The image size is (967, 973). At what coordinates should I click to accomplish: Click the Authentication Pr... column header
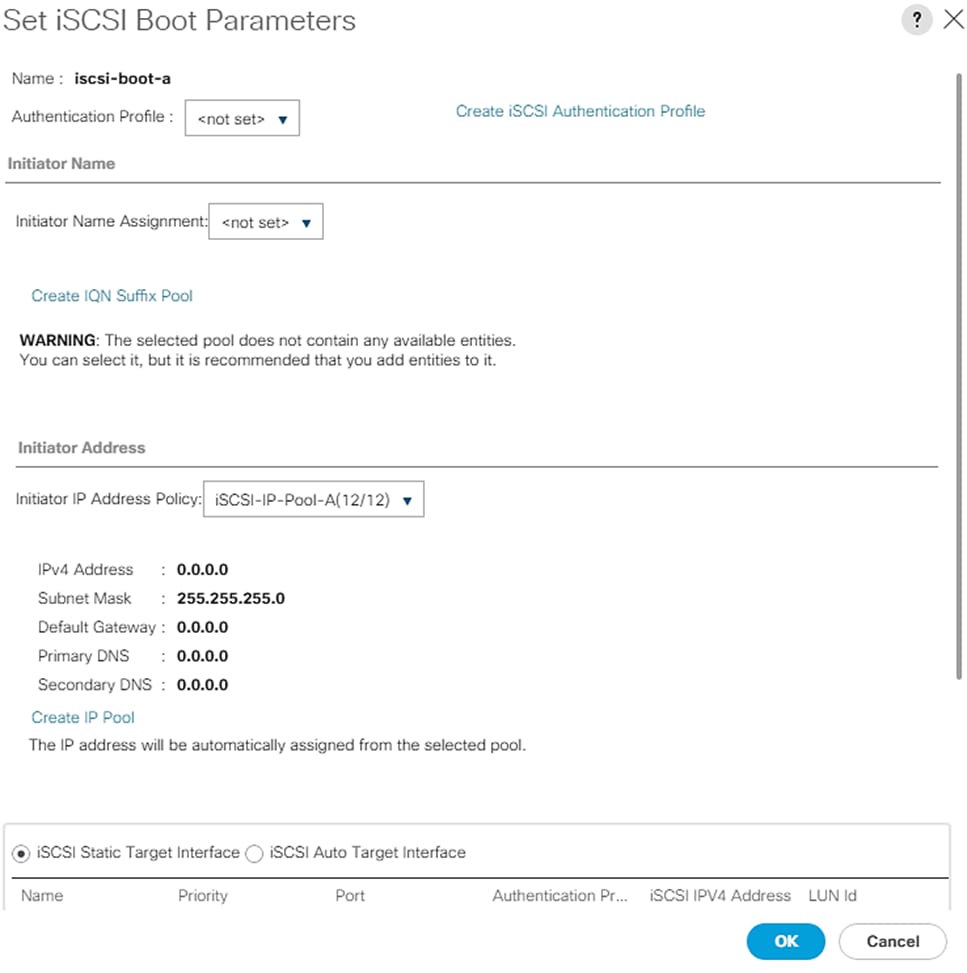coord(560,896)
